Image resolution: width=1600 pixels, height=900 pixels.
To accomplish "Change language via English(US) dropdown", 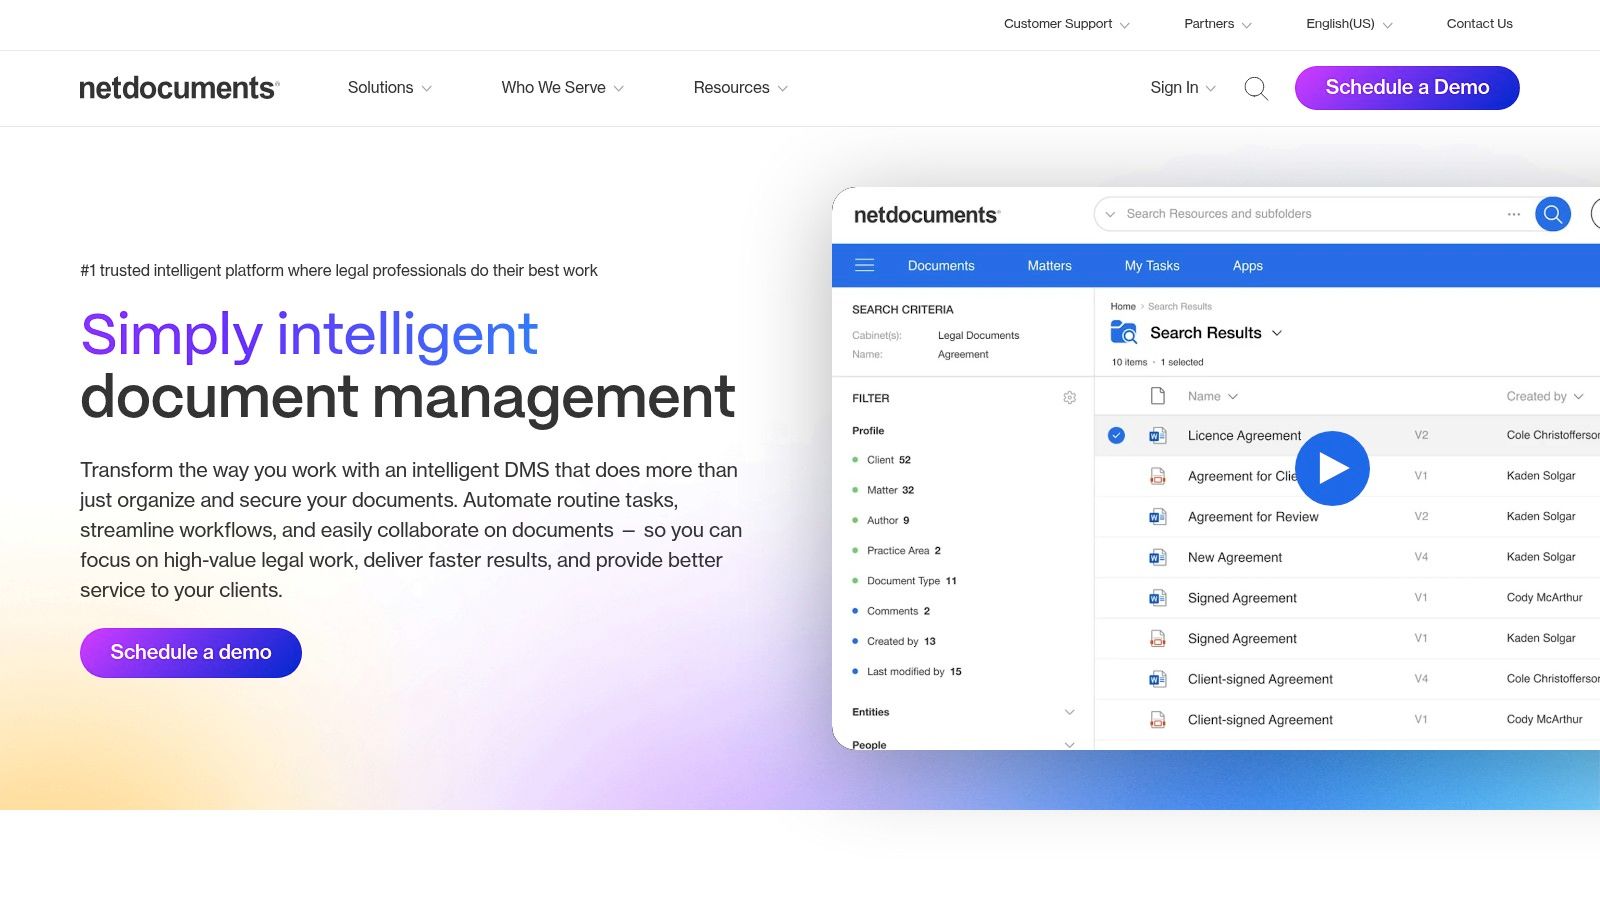I will [x=1349, y=24].
